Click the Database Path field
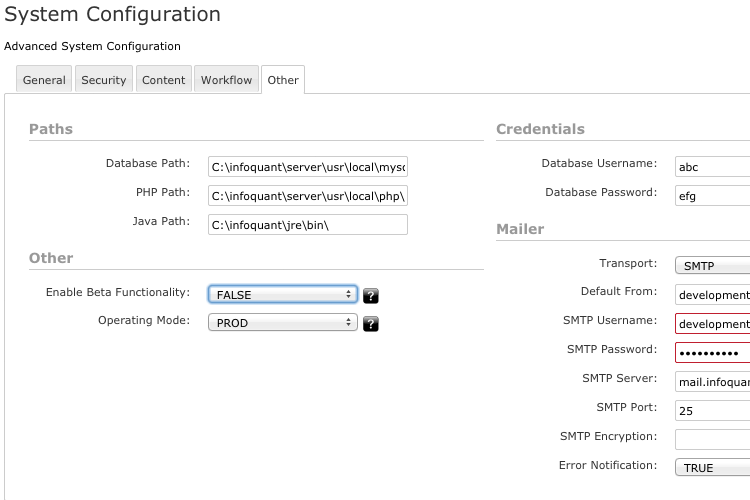This screenshot has width=750, height=500. (x=307, y=166)
